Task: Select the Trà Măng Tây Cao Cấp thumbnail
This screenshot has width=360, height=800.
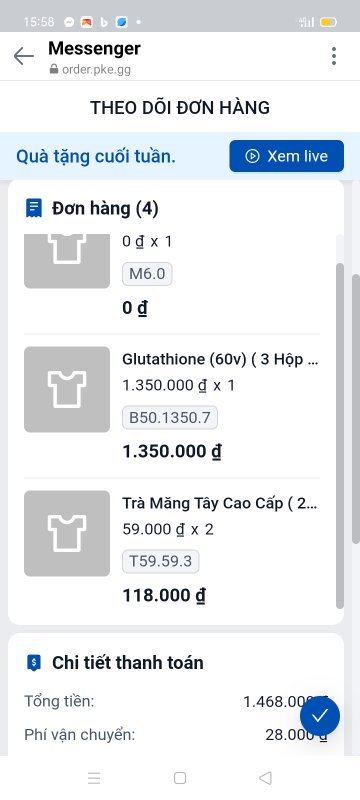Action: pos(67,534)
